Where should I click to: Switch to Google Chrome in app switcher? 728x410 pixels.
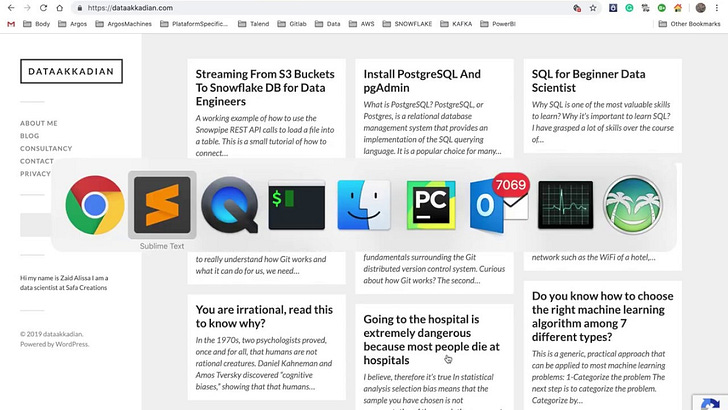tap(95, 205)
